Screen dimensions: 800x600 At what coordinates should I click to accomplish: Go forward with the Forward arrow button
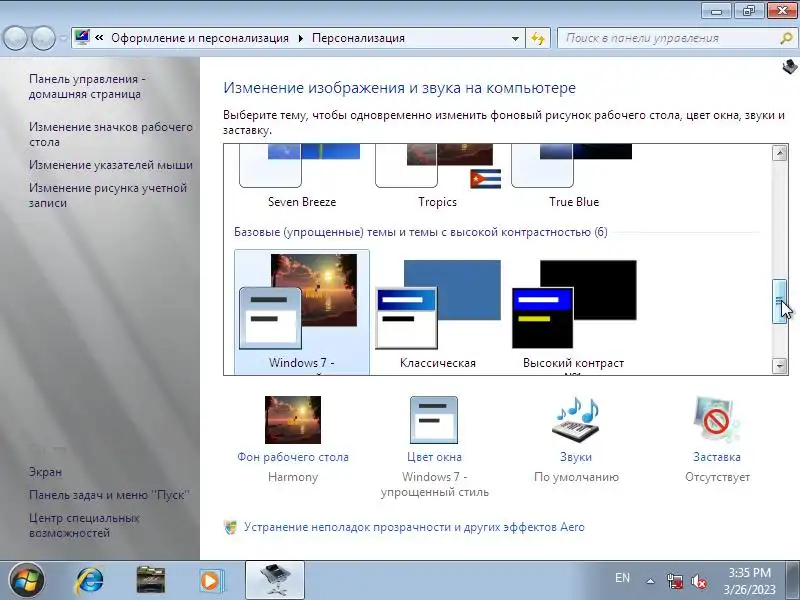[43, 38]
